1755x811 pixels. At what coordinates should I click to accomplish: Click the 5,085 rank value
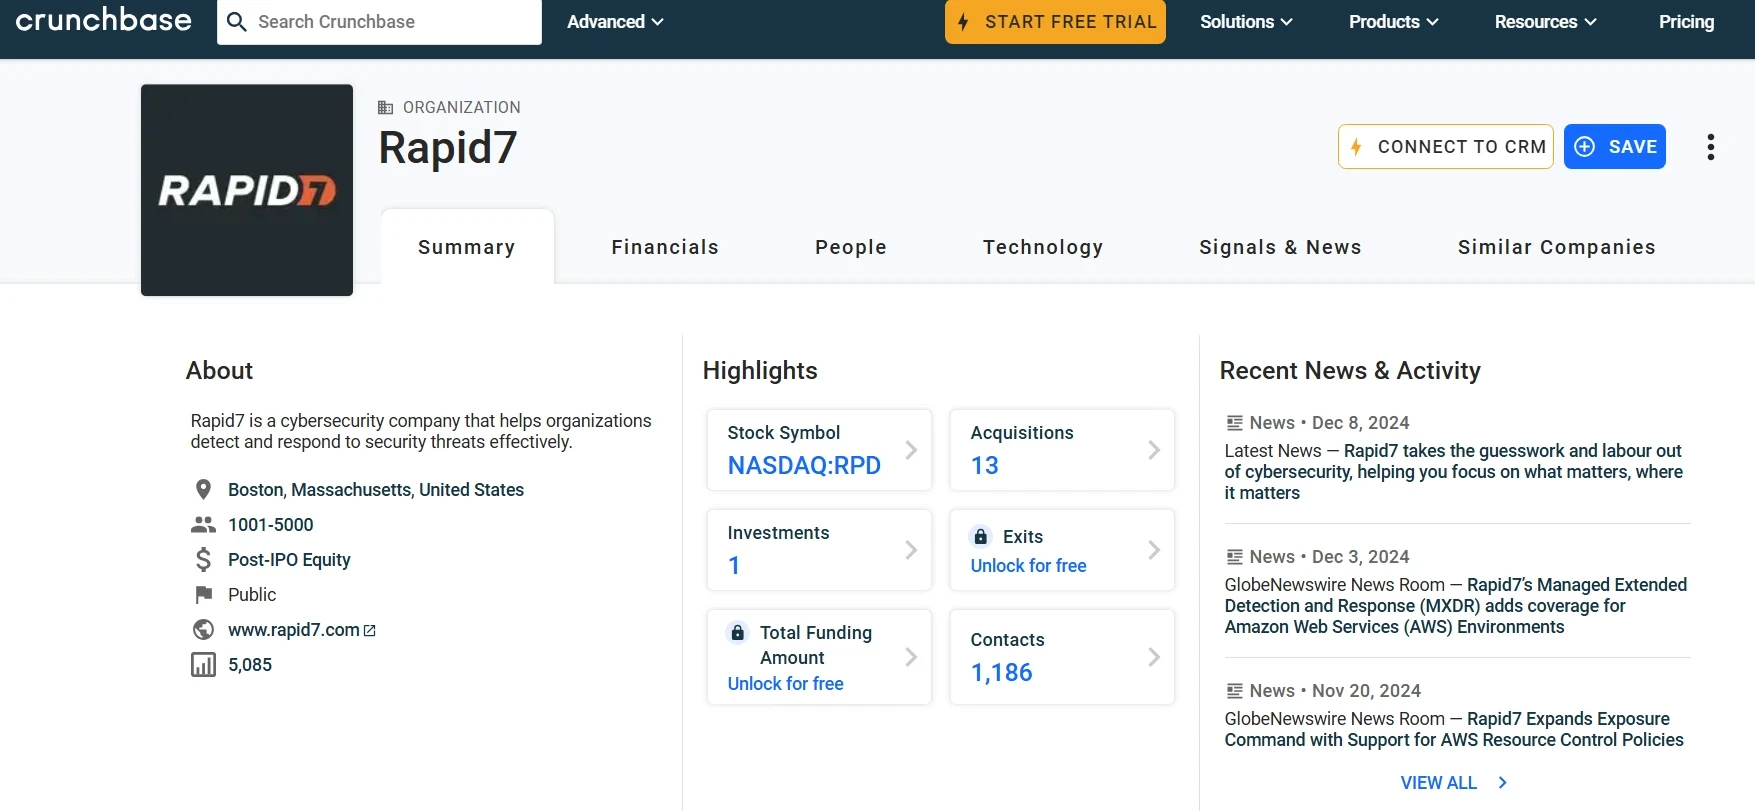coord(250,665)
